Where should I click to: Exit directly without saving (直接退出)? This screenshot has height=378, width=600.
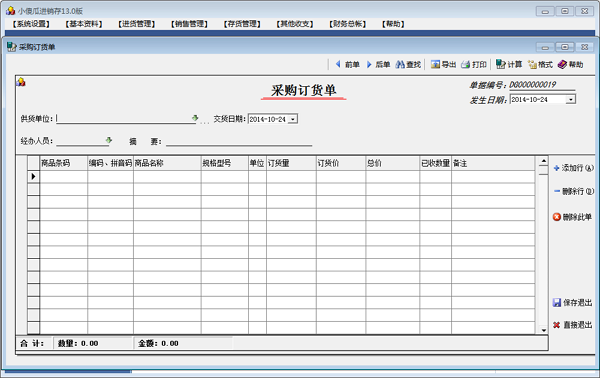[x=572, y=325]
